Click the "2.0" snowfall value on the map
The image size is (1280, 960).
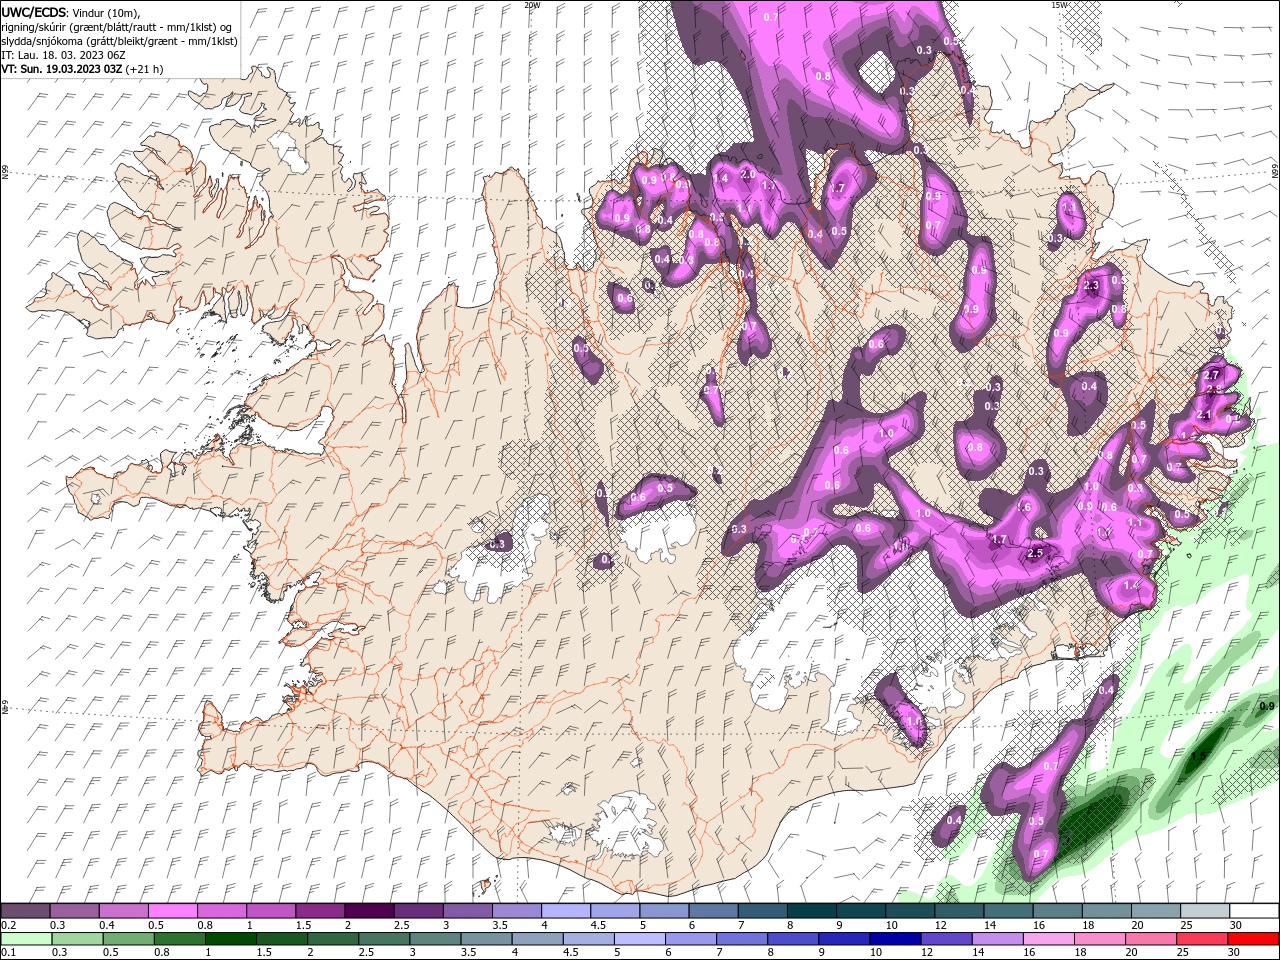coord(747,174)
